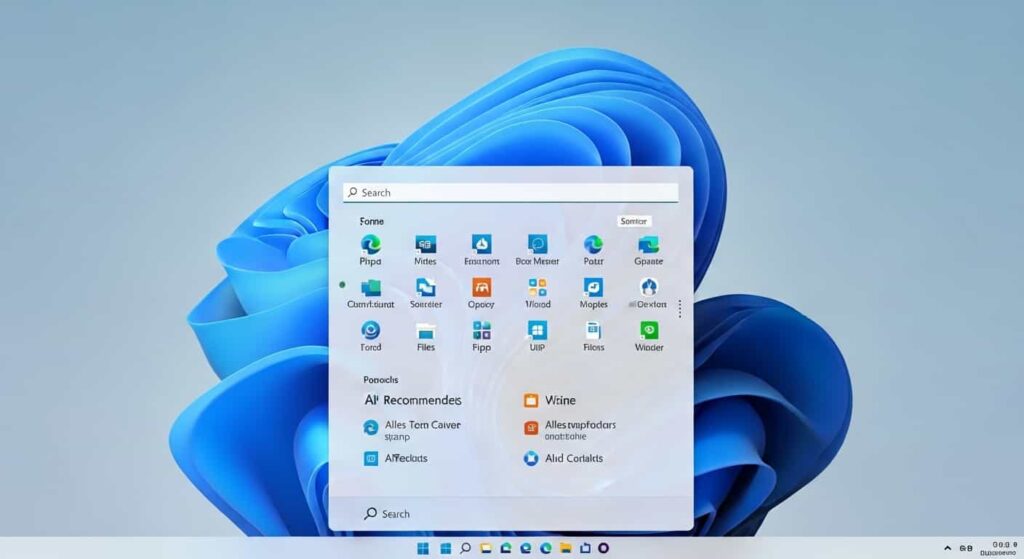Open the Witine recommended item
The height and width of the screenshot is (559, 1024).
pyautogui.click(x=549, y=400)
